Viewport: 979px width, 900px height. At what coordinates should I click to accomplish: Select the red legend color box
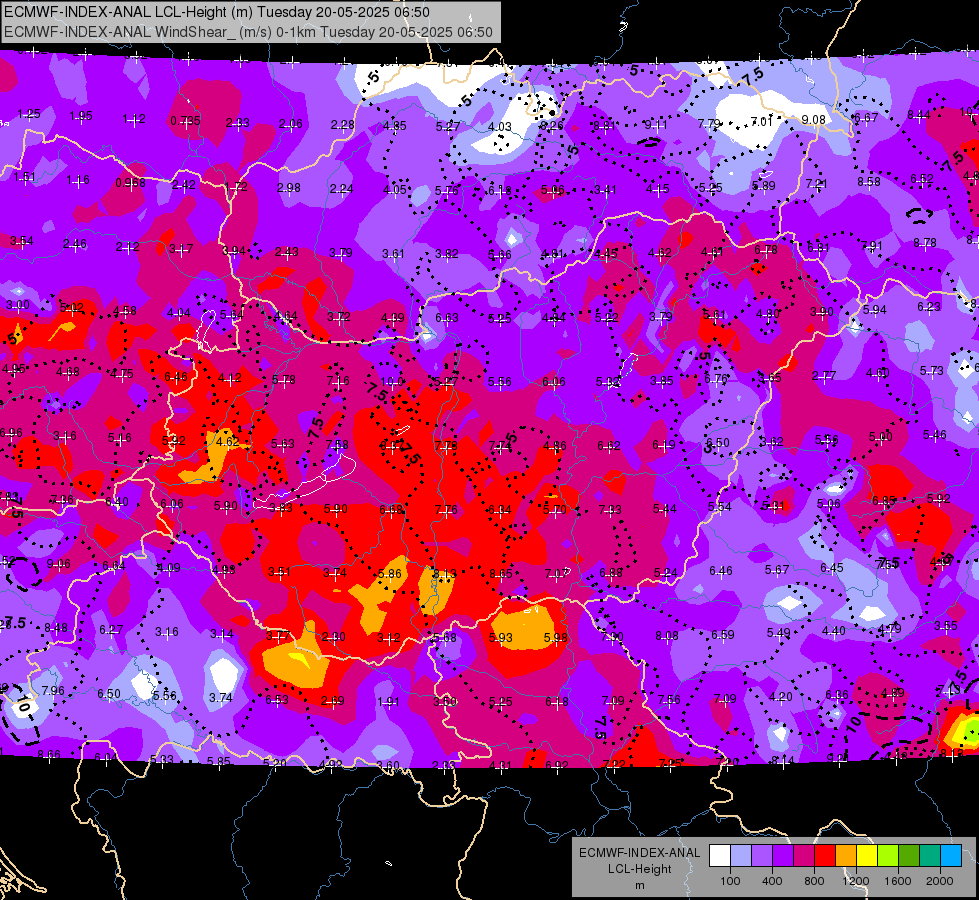[825, 856]
